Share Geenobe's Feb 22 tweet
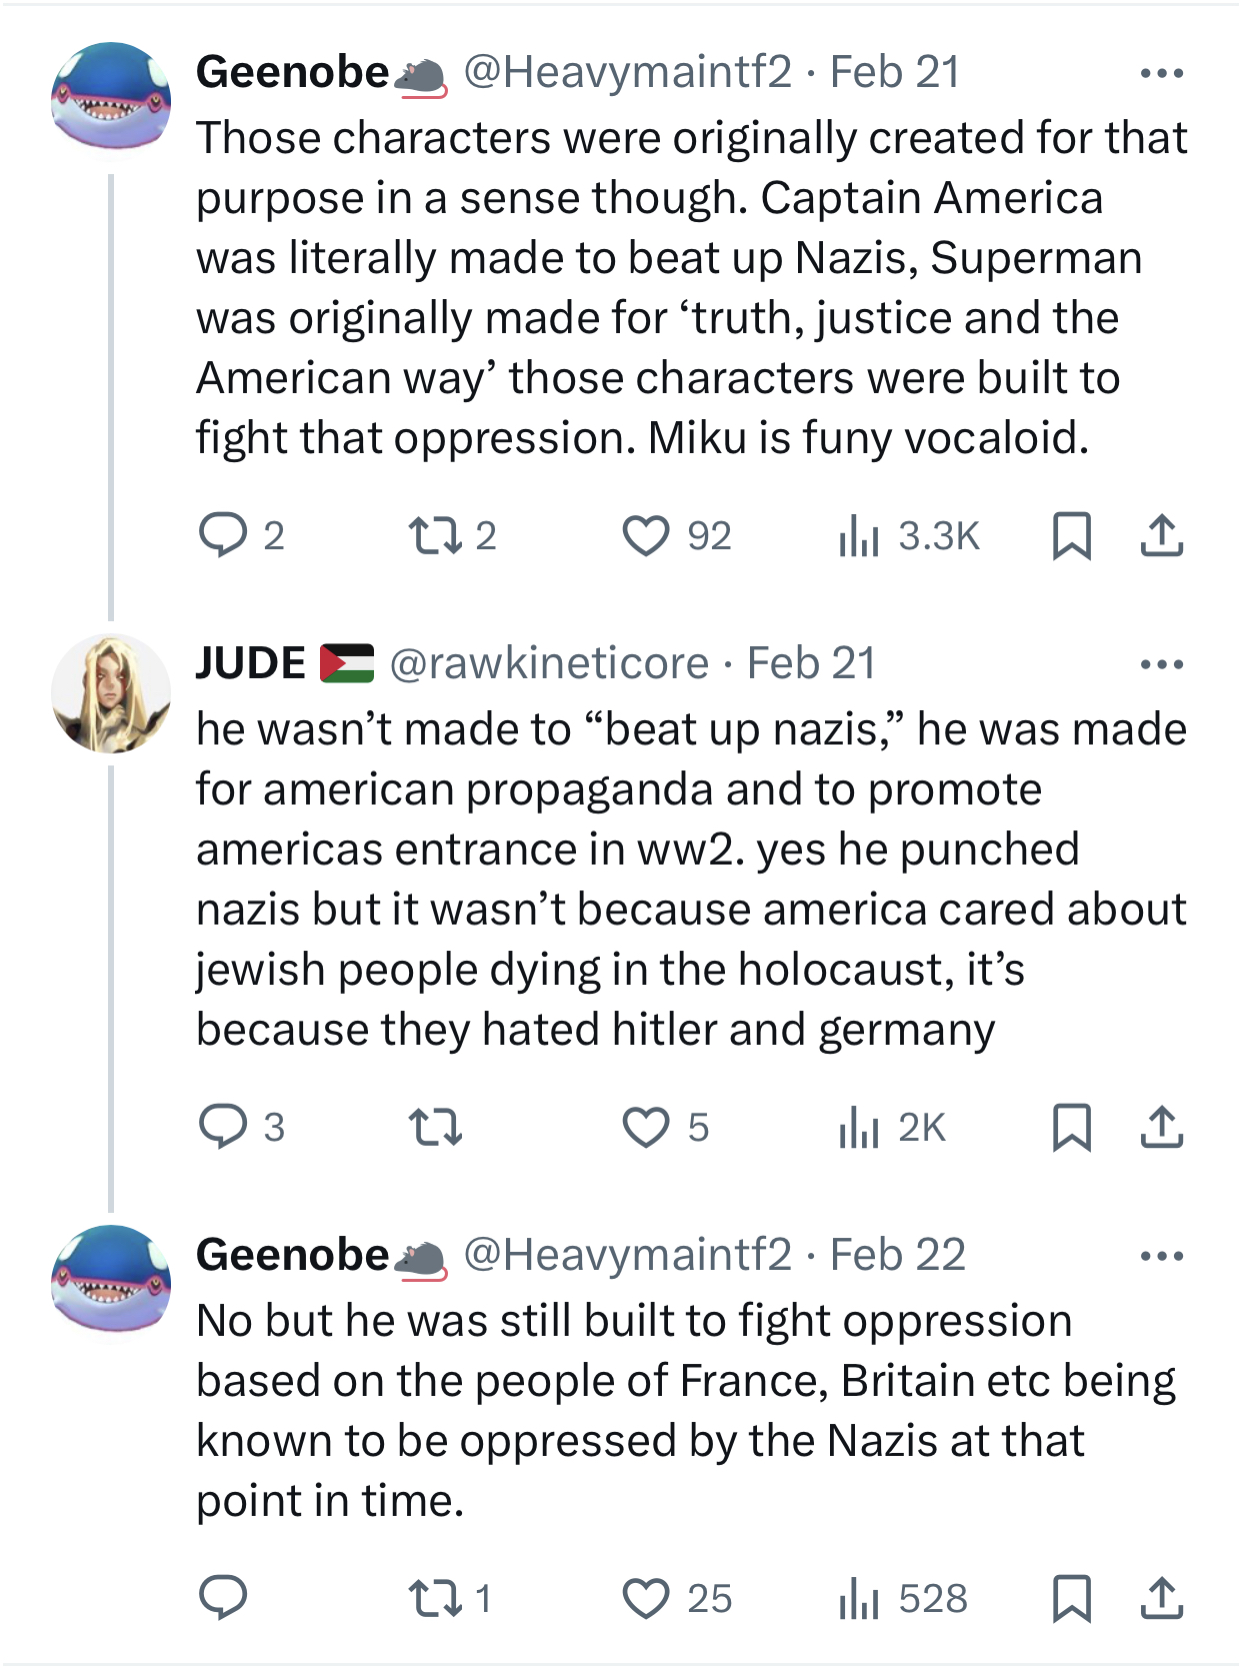The height and width of the screenshot is (1667, 1242). click(x=1161, y=1598)
